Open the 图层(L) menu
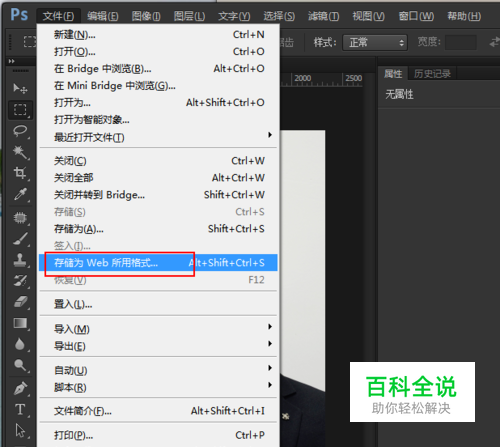This screenshot has width=500, height=447. coord(189,16)
